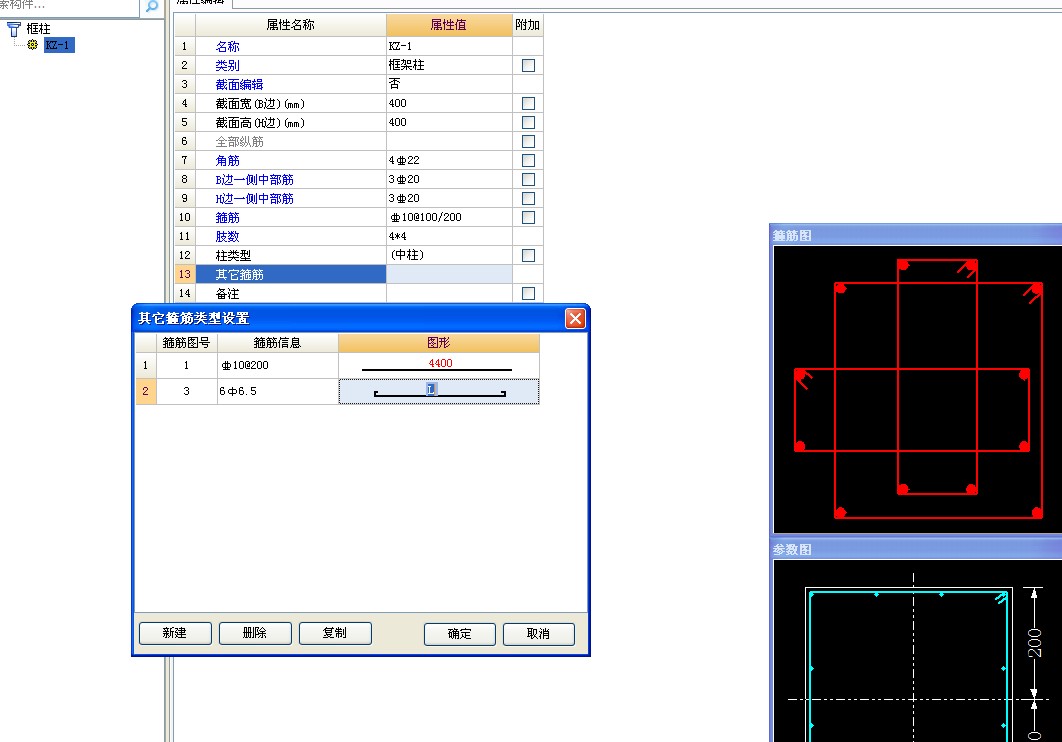
Task: Click the 属性名称 column header
Action: 291,25
